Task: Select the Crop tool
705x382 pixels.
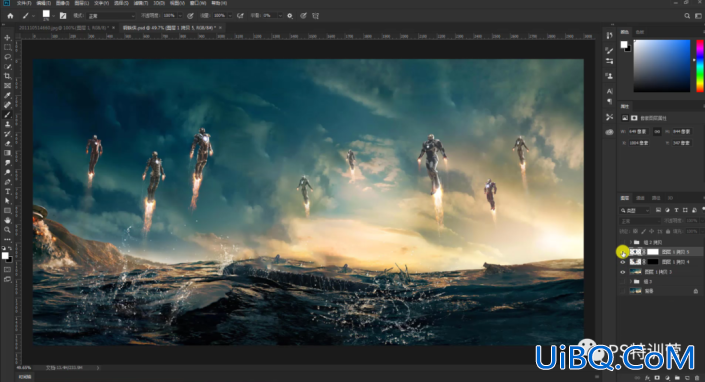Action: (x=8, y=76)
